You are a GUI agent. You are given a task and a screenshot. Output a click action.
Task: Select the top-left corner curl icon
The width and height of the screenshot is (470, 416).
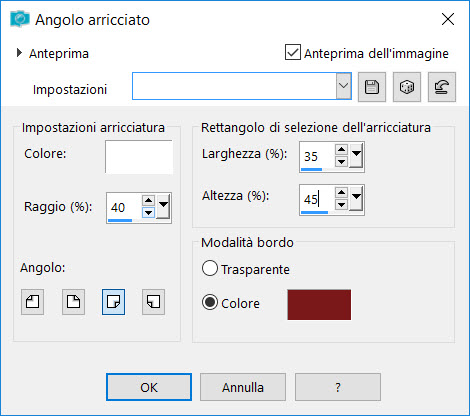[x=32, y=302]
